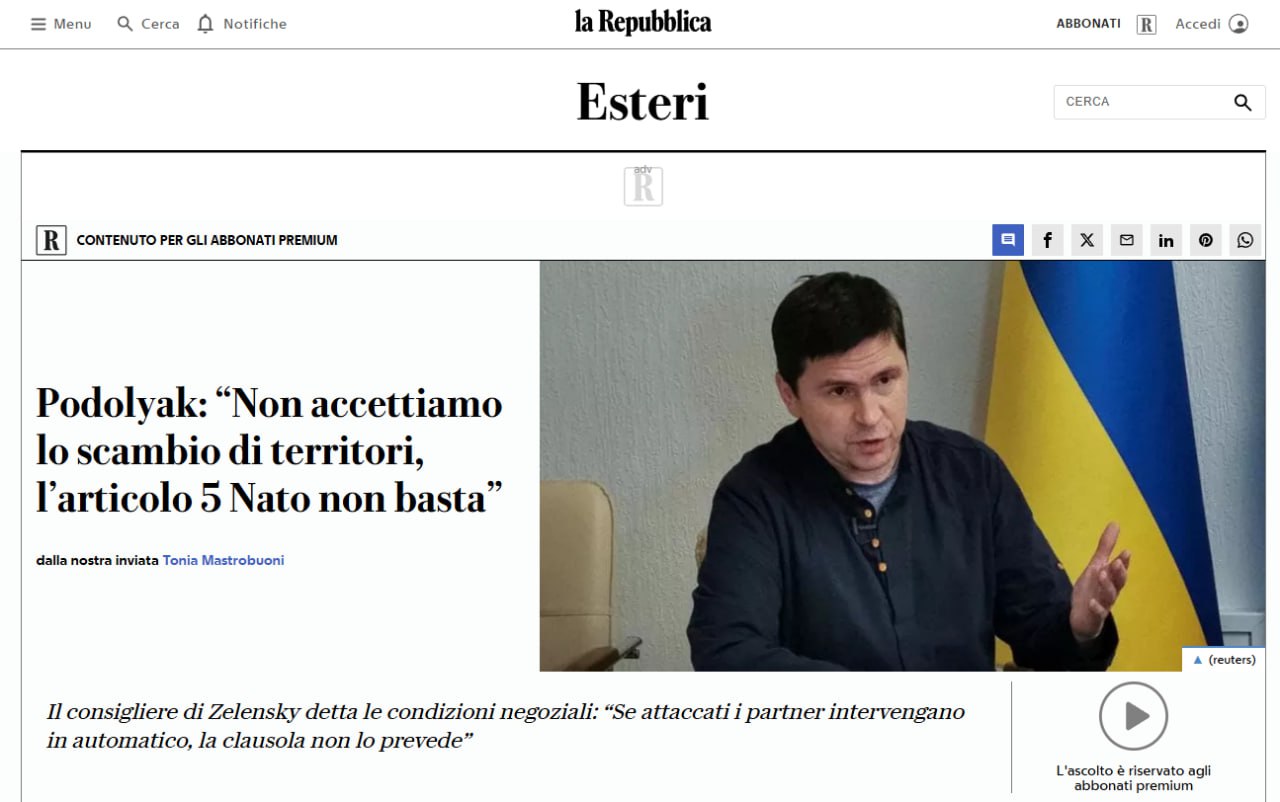Share the article on X
This screenshot has height=802, width=1280.
[1087, 240]
